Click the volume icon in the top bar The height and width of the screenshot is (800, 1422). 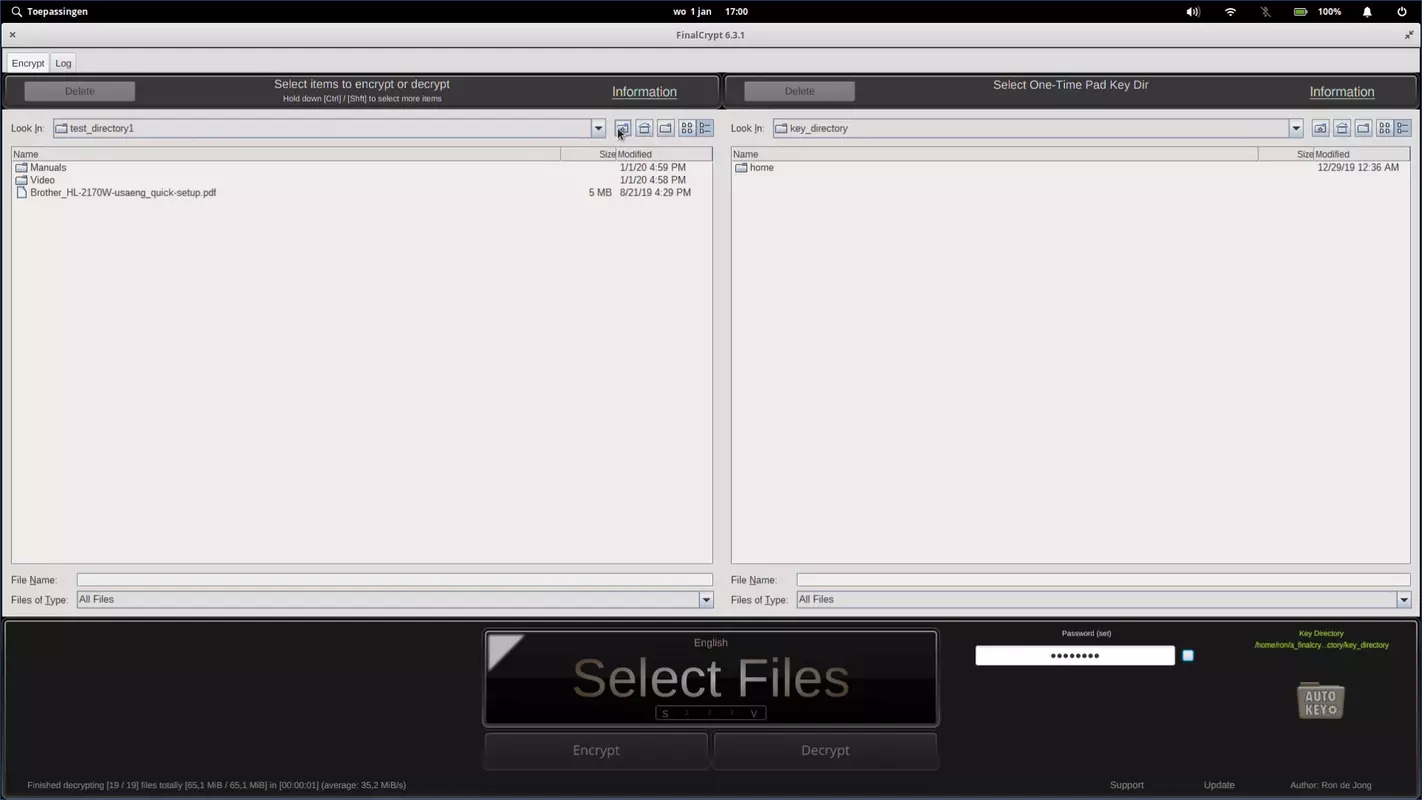[1193, 12]
